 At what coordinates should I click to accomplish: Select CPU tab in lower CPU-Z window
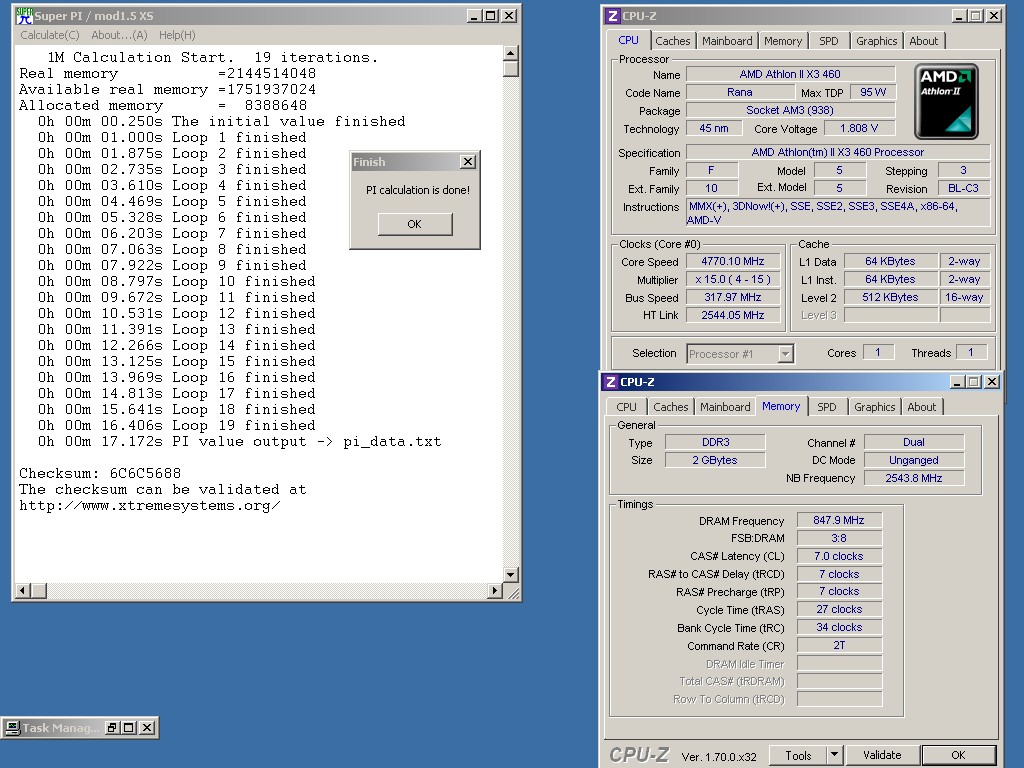click(x=626, y=407)
